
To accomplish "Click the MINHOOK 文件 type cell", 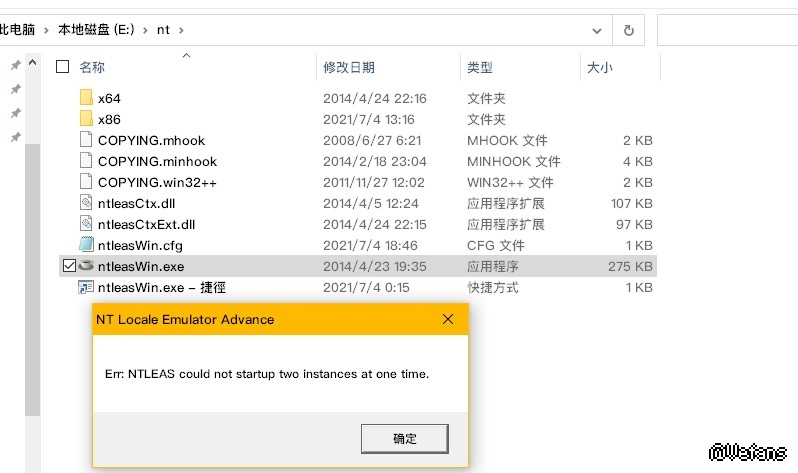I will coord(514,161).
